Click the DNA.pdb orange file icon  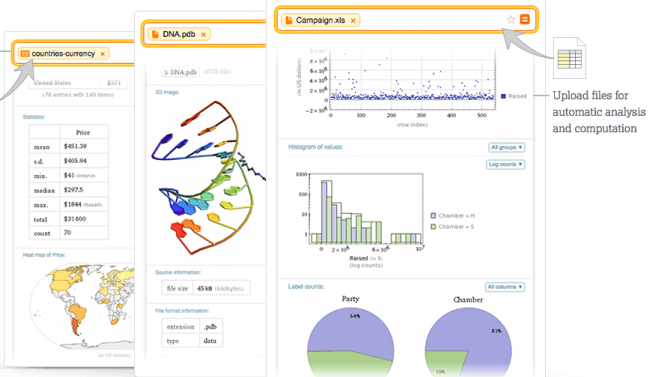click(x=155, y=34)
